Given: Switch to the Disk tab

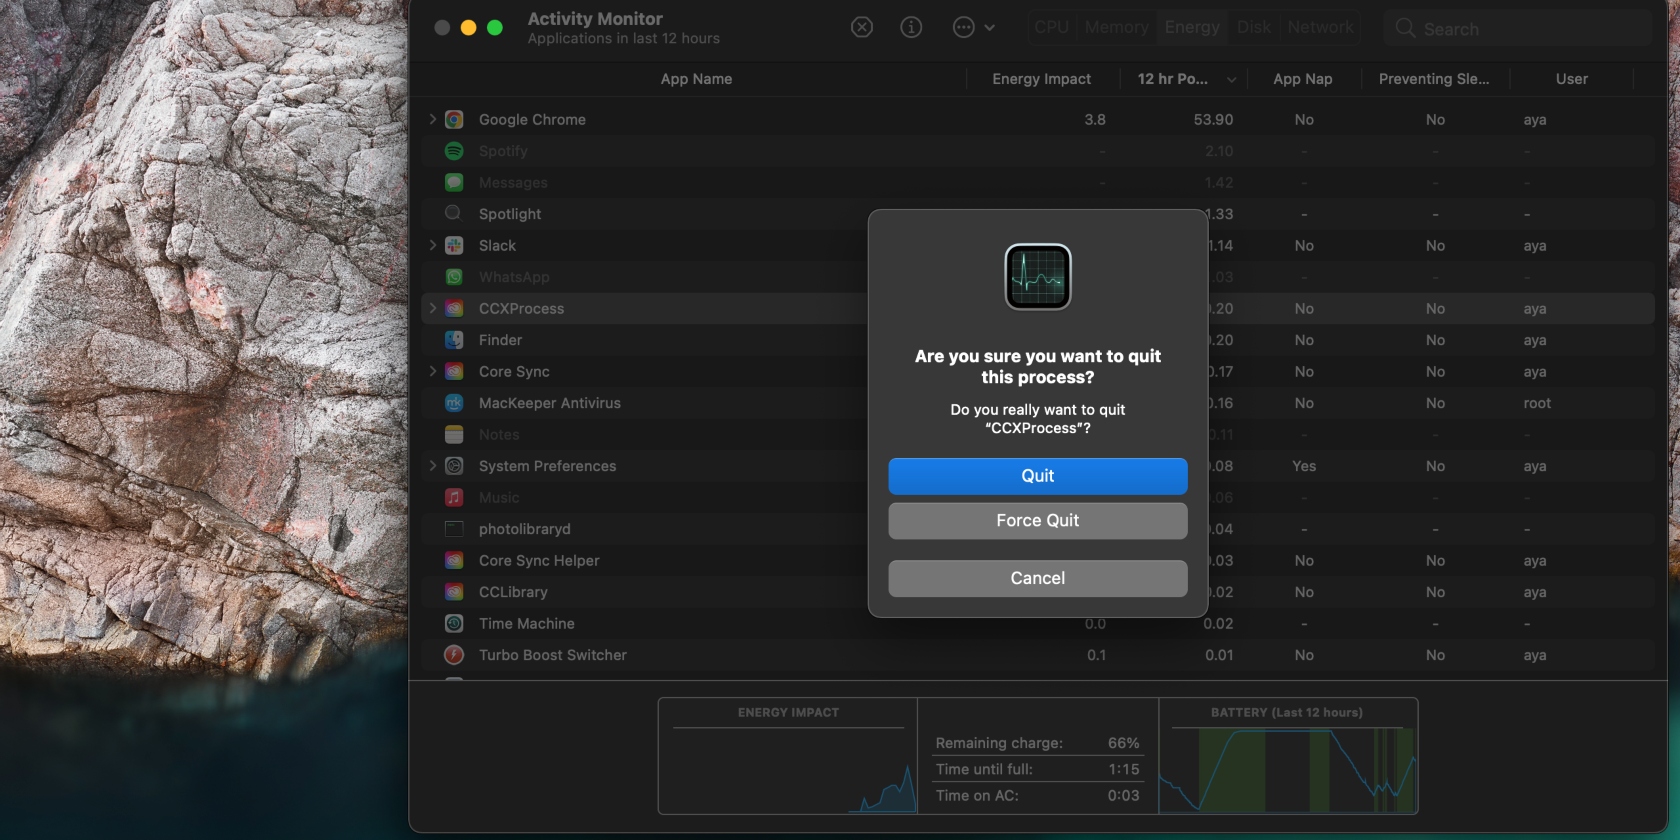Looking at the screenshot, I should click(1254, 28).
